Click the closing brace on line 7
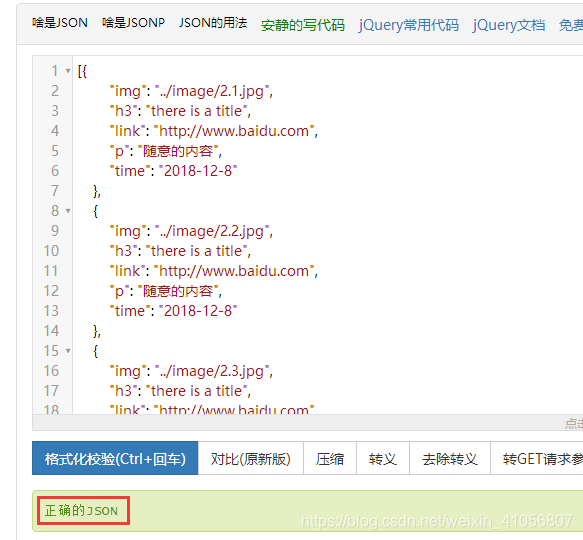This screenshot has width=583, height=540. 97,191
